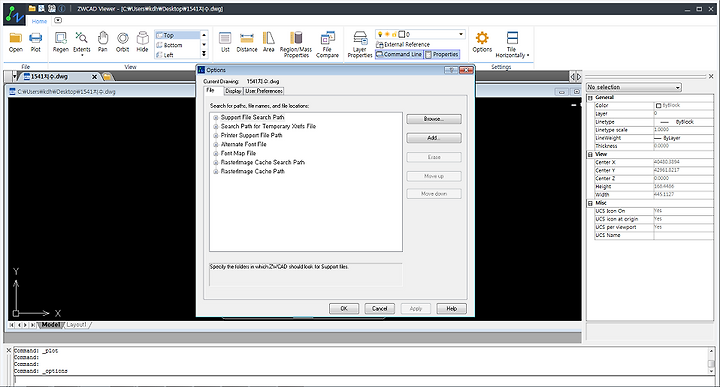720x387 pixels.
Task: Switch to the 1541 dwg document tab
Action: pos(51,77)
